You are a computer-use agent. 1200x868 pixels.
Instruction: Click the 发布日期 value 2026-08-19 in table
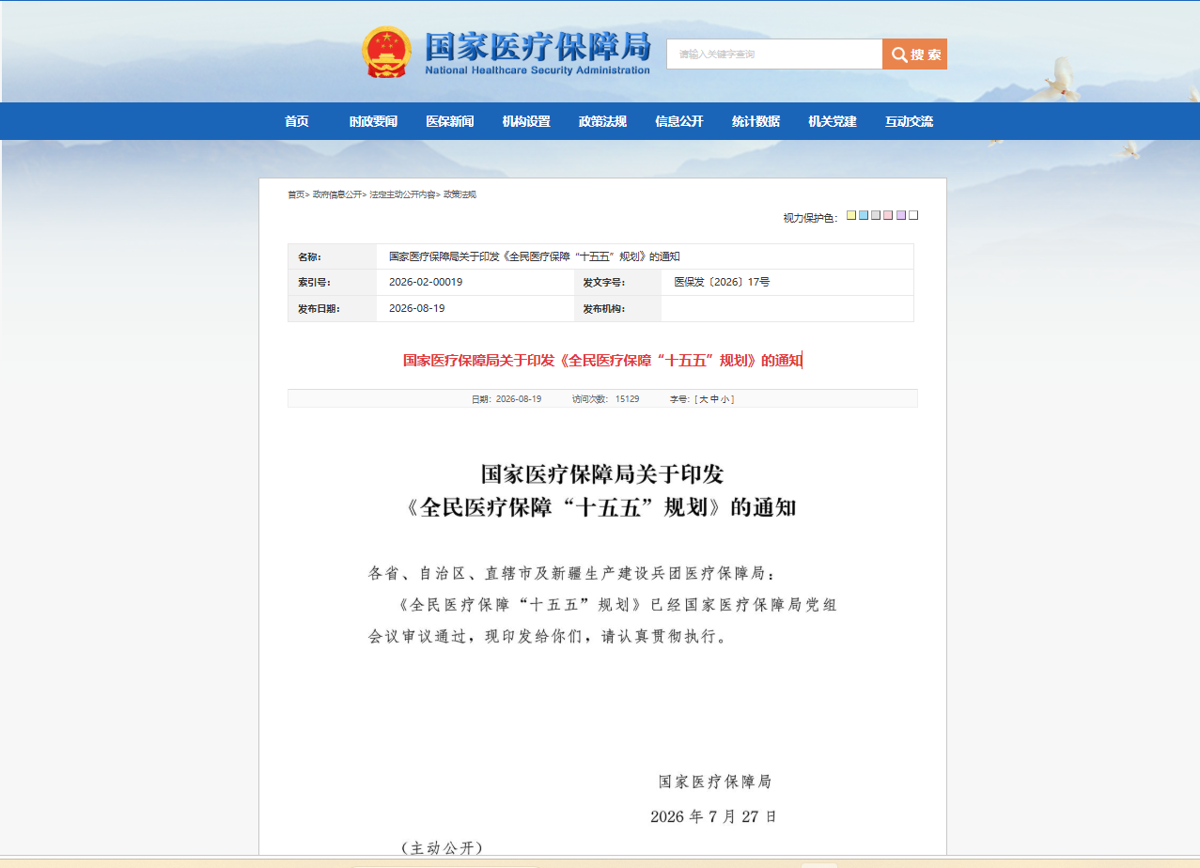pyautogui.click(x=417, y=308)
